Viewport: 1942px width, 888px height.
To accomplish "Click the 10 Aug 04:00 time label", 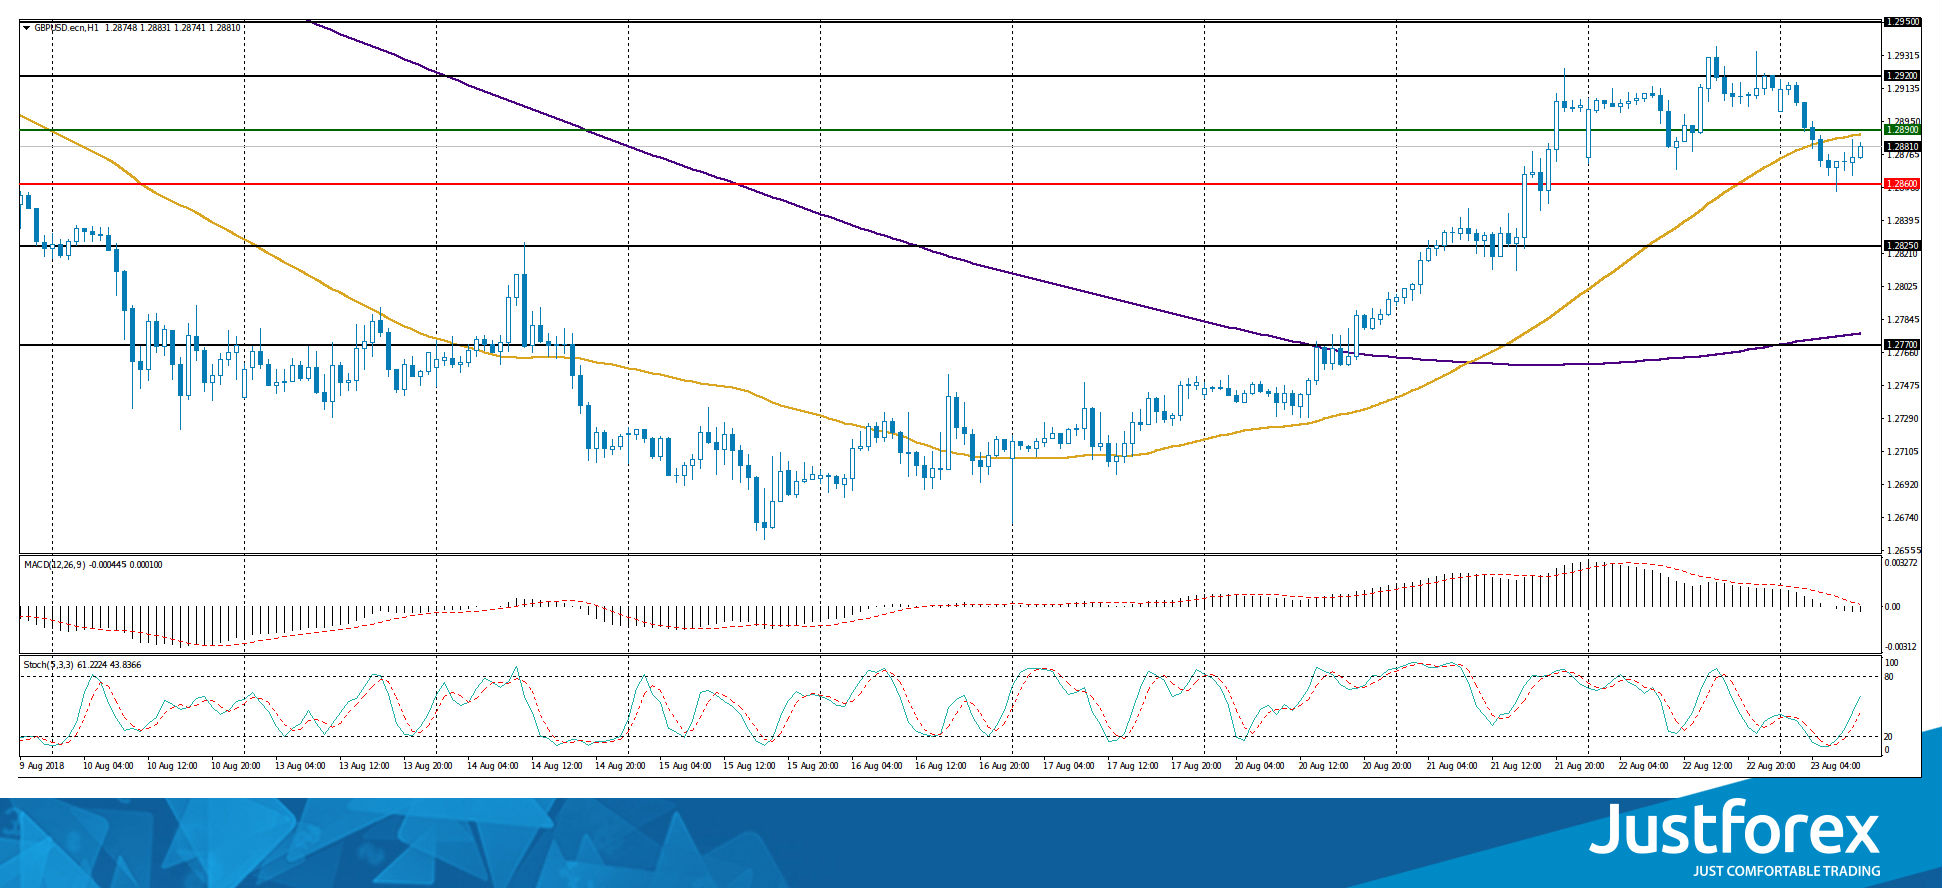I will pos(108,766).
